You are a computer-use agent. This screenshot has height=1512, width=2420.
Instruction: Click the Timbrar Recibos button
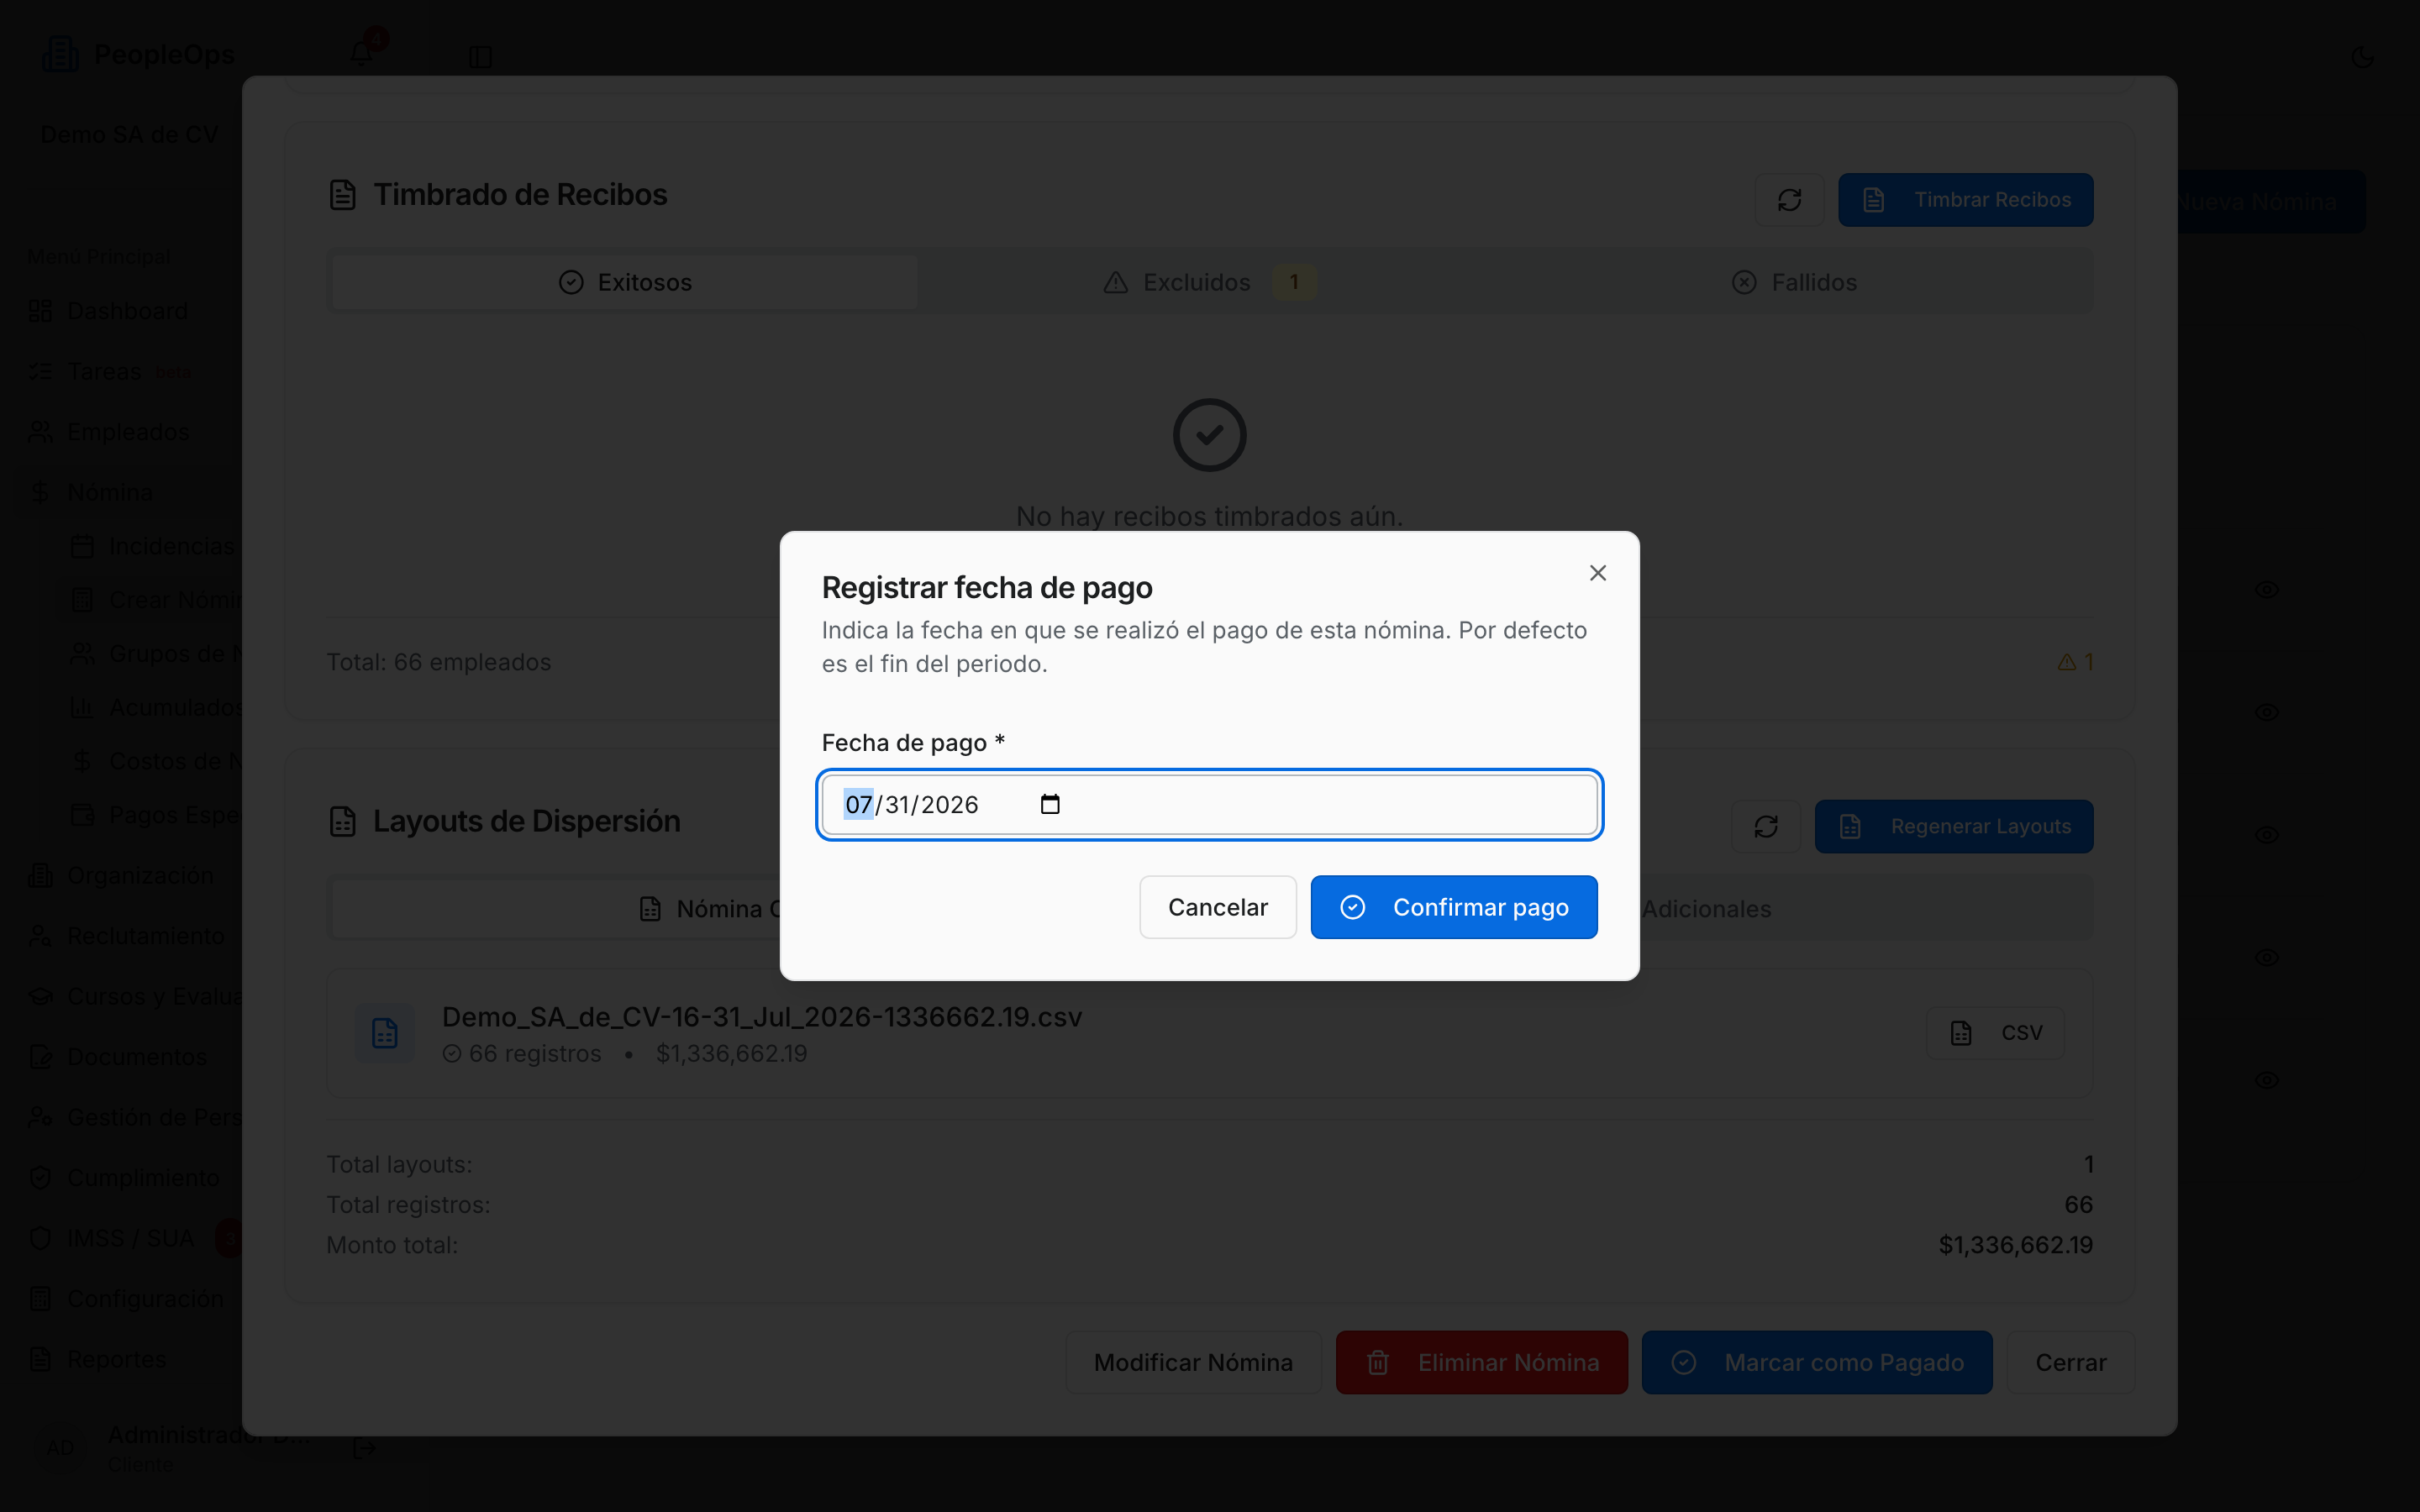(x=1966, y=200)
